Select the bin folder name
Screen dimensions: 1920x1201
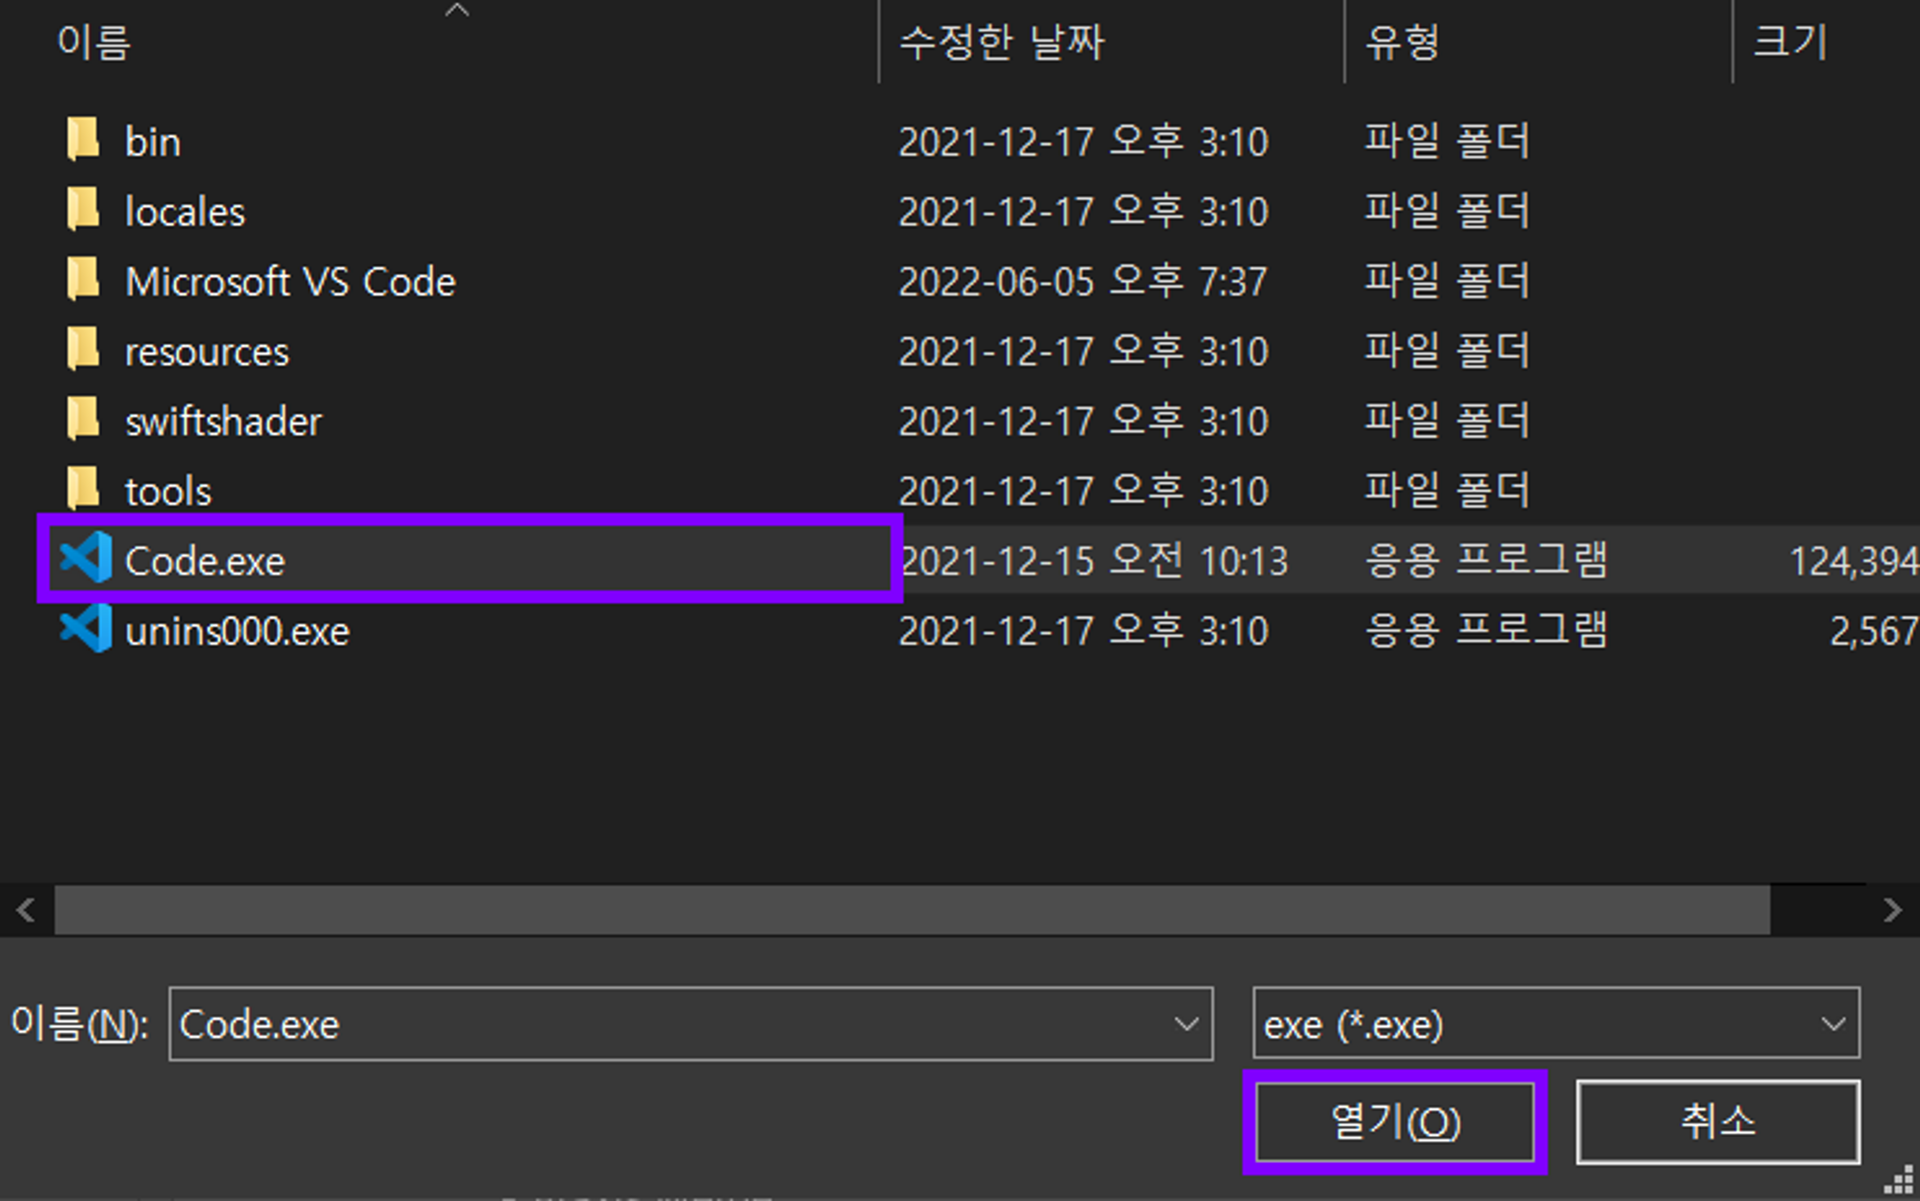pos(153,142)
